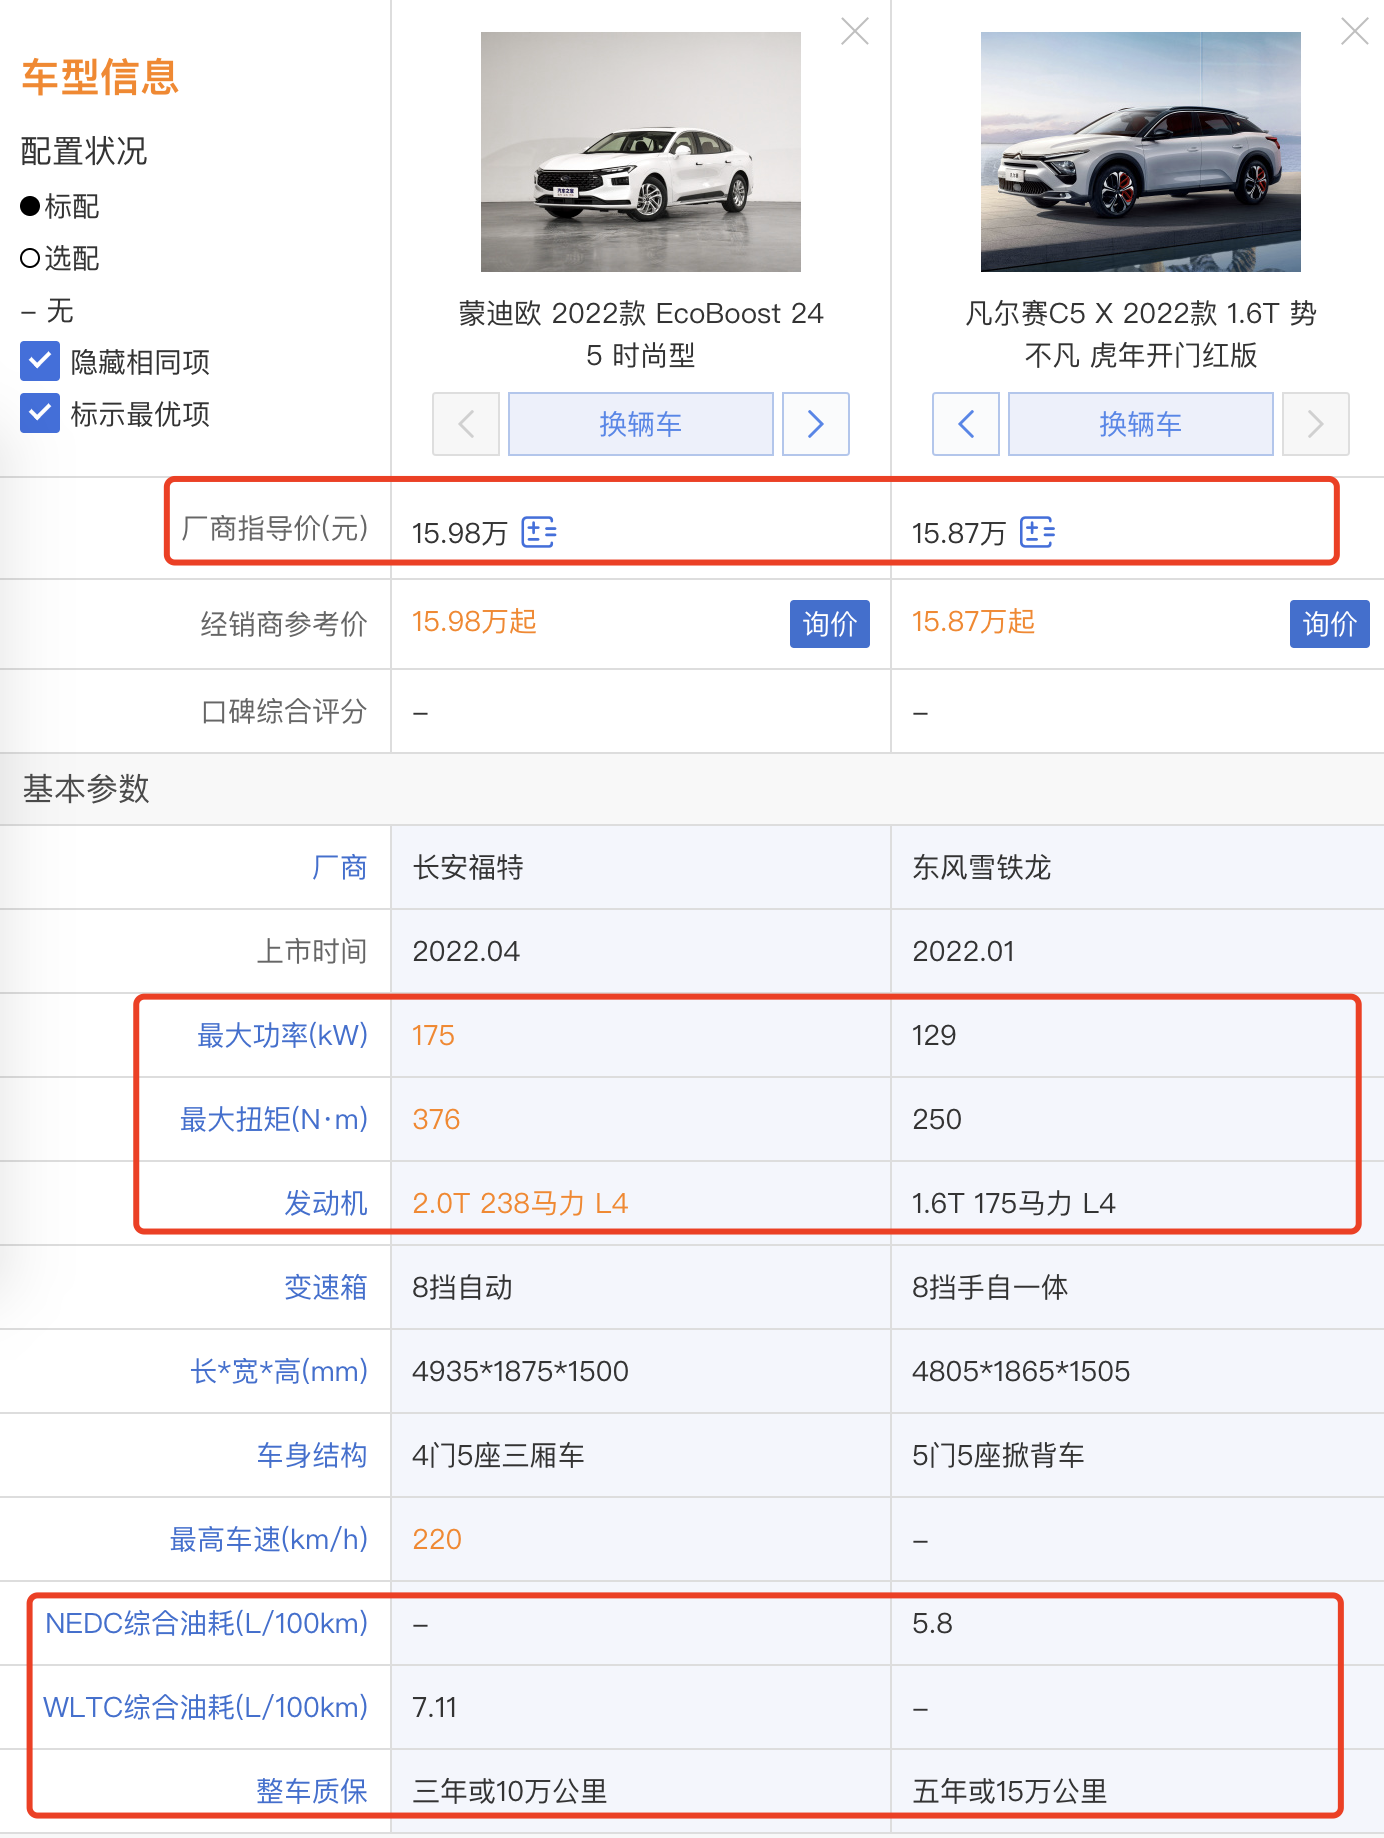
Task: Click the 标配 legend entry
Action: 60,206
